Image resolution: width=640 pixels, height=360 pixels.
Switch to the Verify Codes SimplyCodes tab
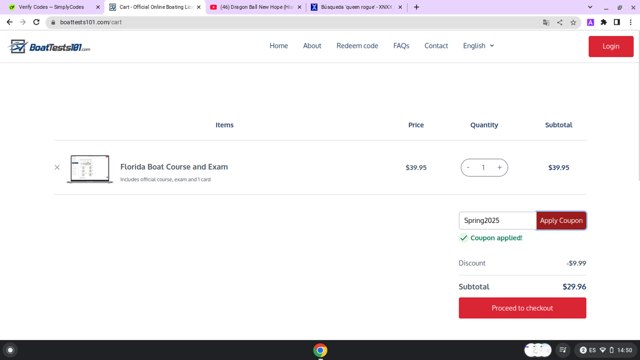51,7
